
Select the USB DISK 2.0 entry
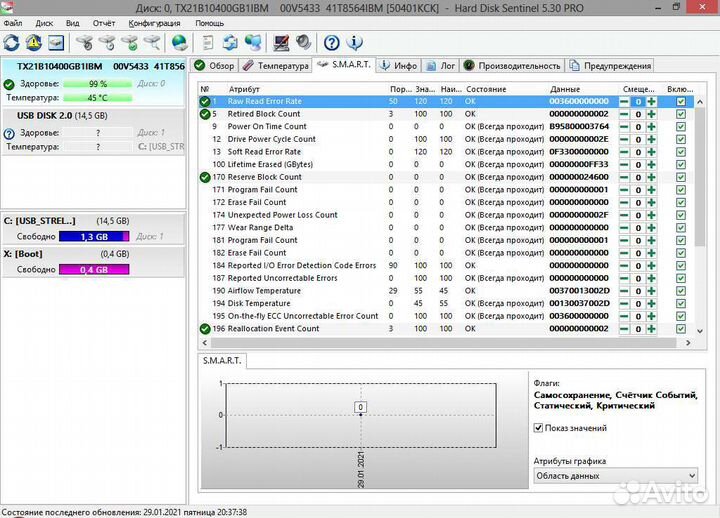click(x=94, y=132)
